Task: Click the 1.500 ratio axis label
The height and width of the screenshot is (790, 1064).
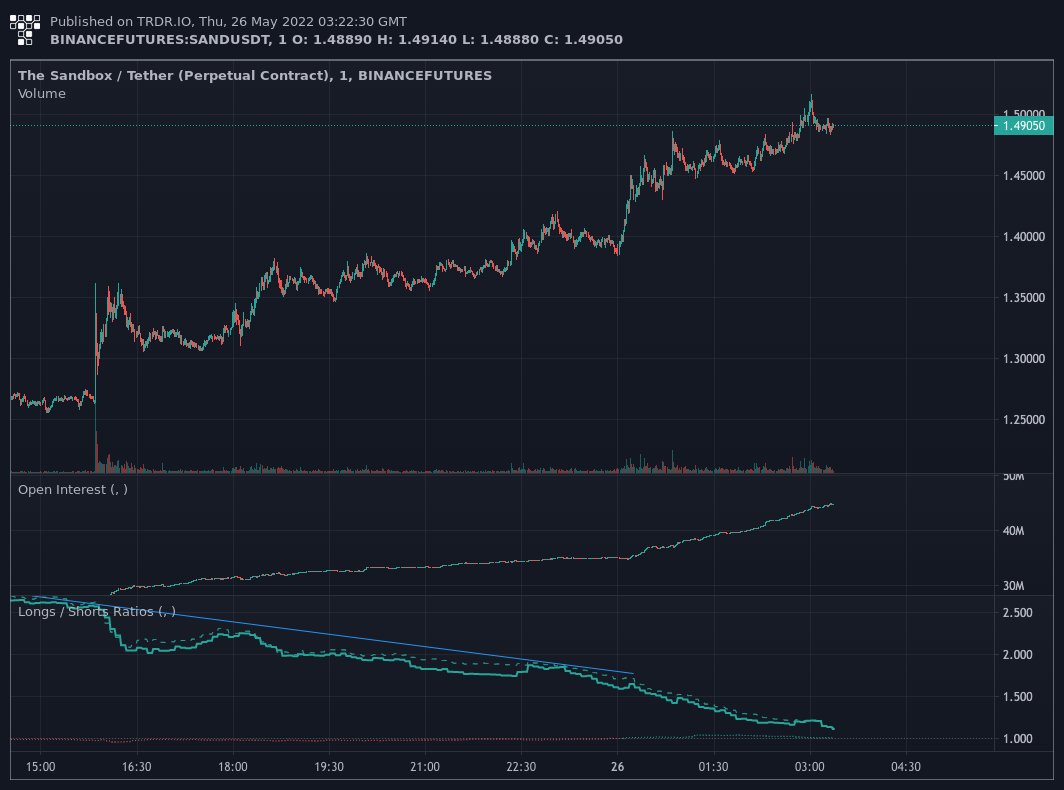Action: 1017,697
